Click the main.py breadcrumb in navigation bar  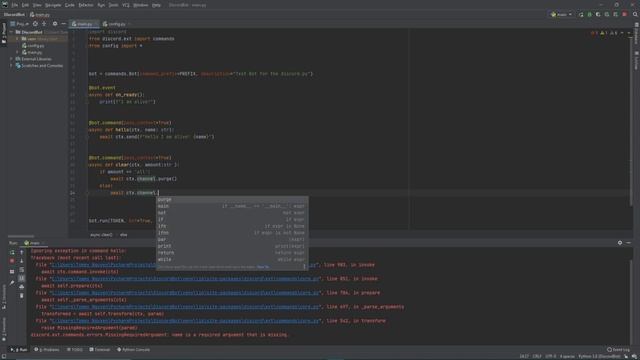[x=40, y=15]
